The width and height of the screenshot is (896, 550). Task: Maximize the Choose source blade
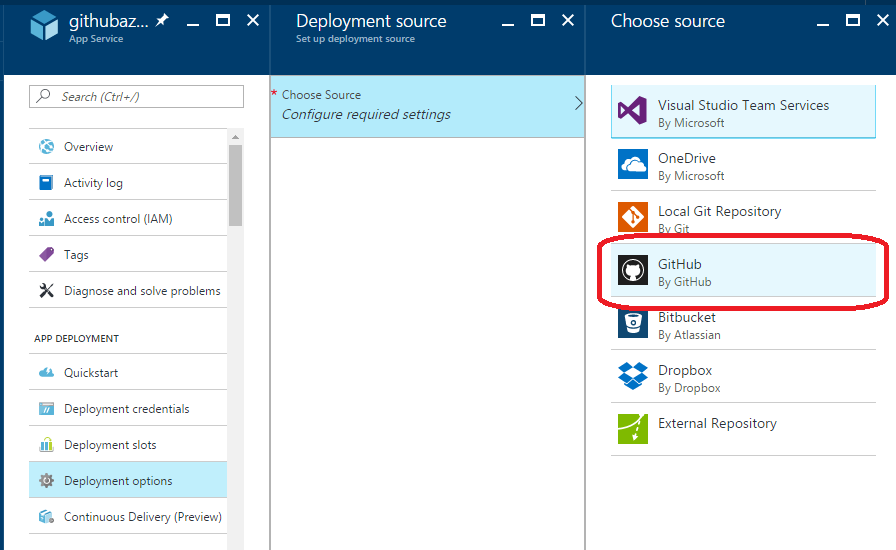pos(853,21)
